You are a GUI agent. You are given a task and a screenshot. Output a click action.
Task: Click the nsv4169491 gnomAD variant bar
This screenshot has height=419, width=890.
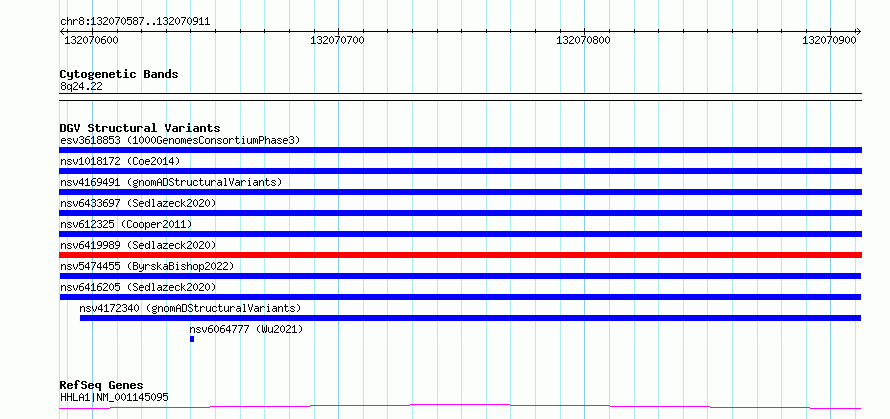pyautogui.click(x=460, y=192)
